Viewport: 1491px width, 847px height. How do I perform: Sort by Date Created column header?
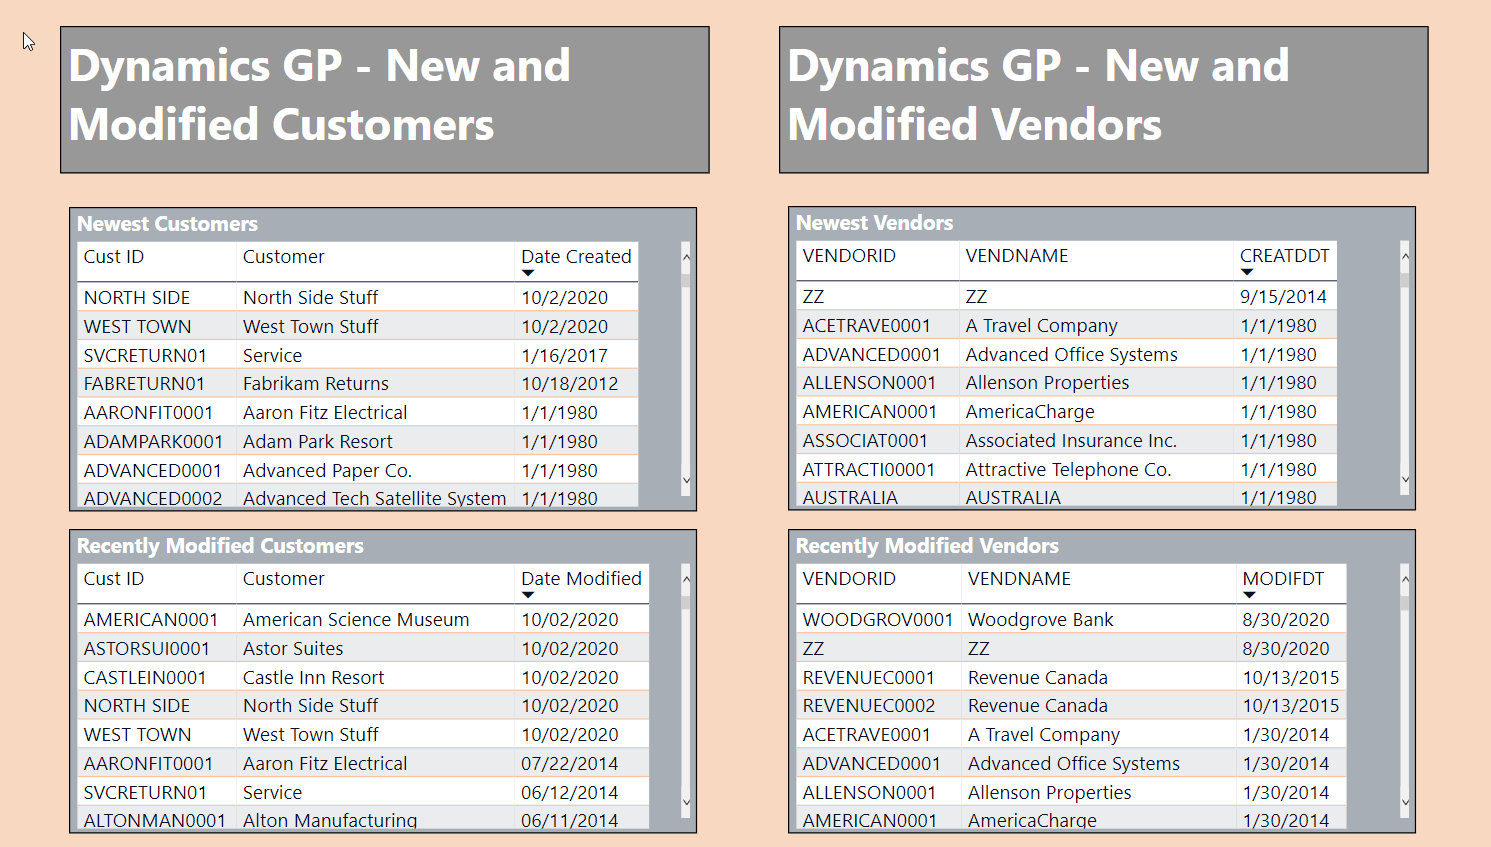576,257
